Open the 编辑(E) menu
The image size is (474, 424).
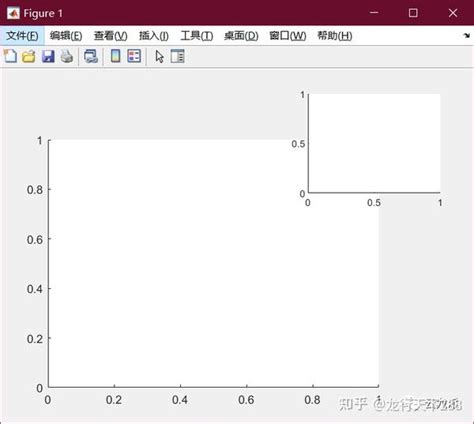click(66, 36)
